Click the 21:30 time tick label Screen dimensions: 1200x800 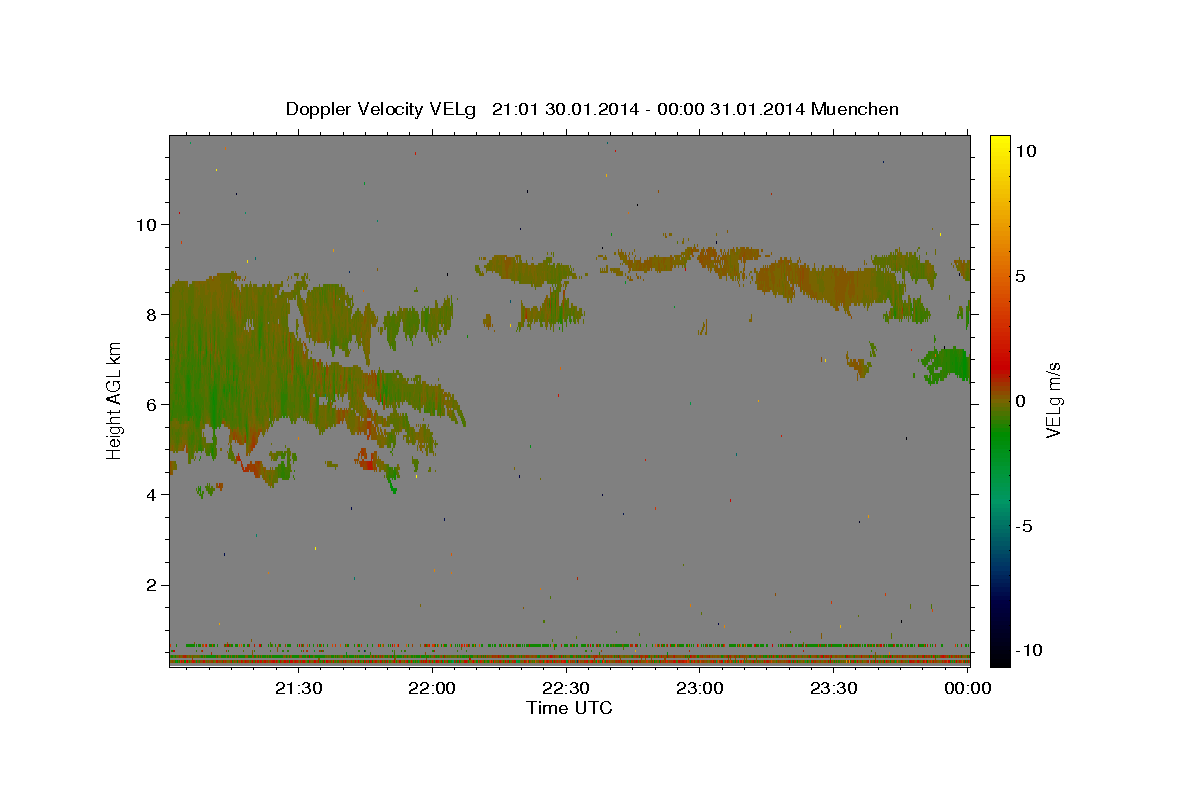click(x=299, y=688)
